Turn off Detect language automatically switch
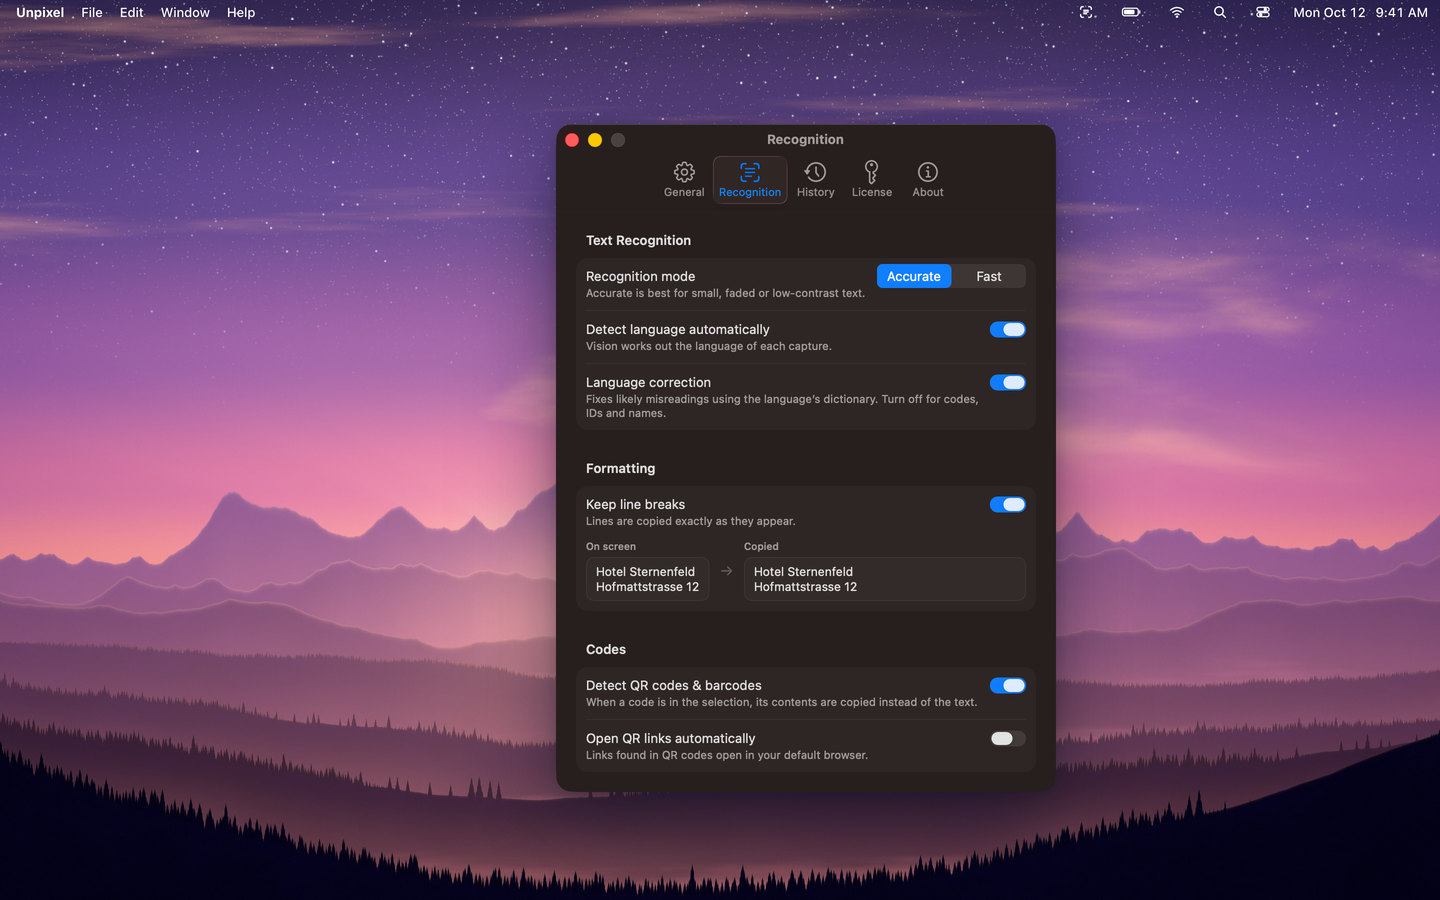The height and width of the screenshot is (900, 1440). click(x=1008, y=330)
